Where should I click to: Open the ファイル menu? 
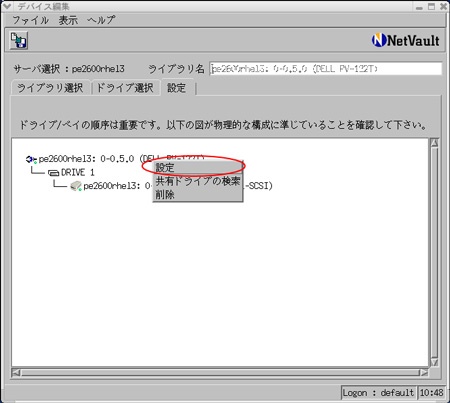coord(31,20)
